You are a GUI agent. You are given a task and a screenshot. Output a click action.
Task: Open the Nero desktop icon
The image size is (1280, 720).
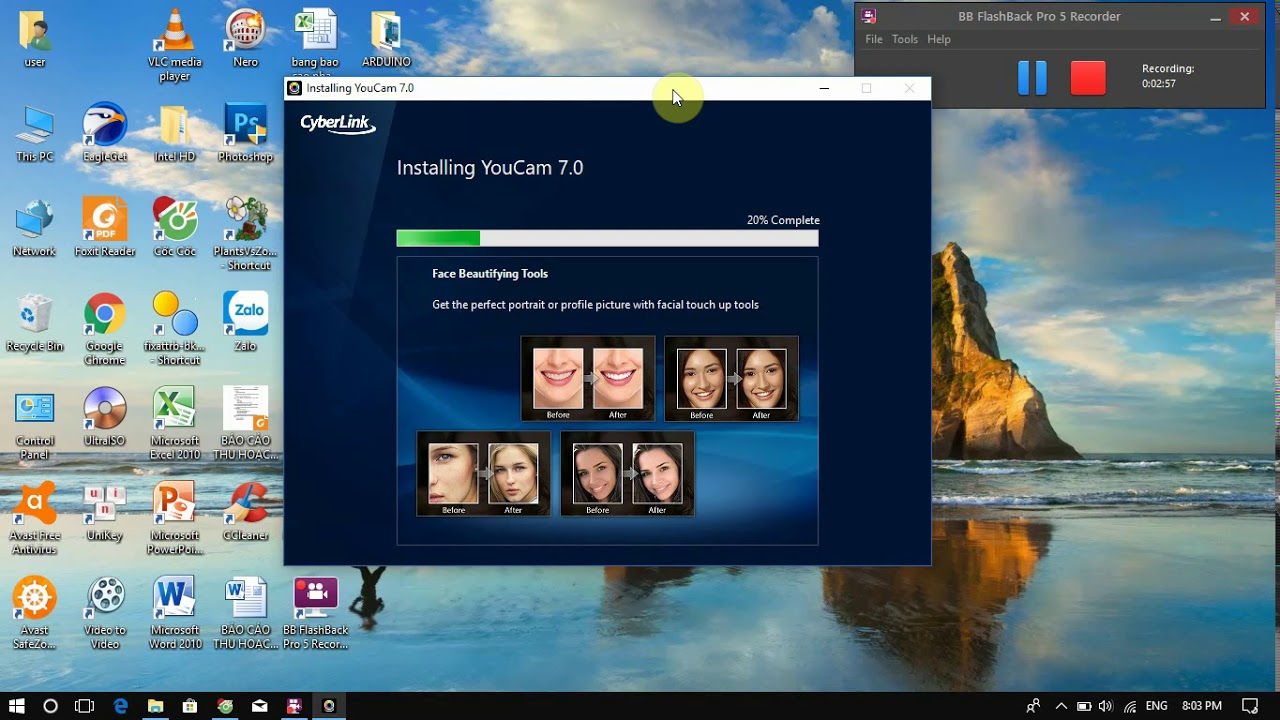click(245, 38)
